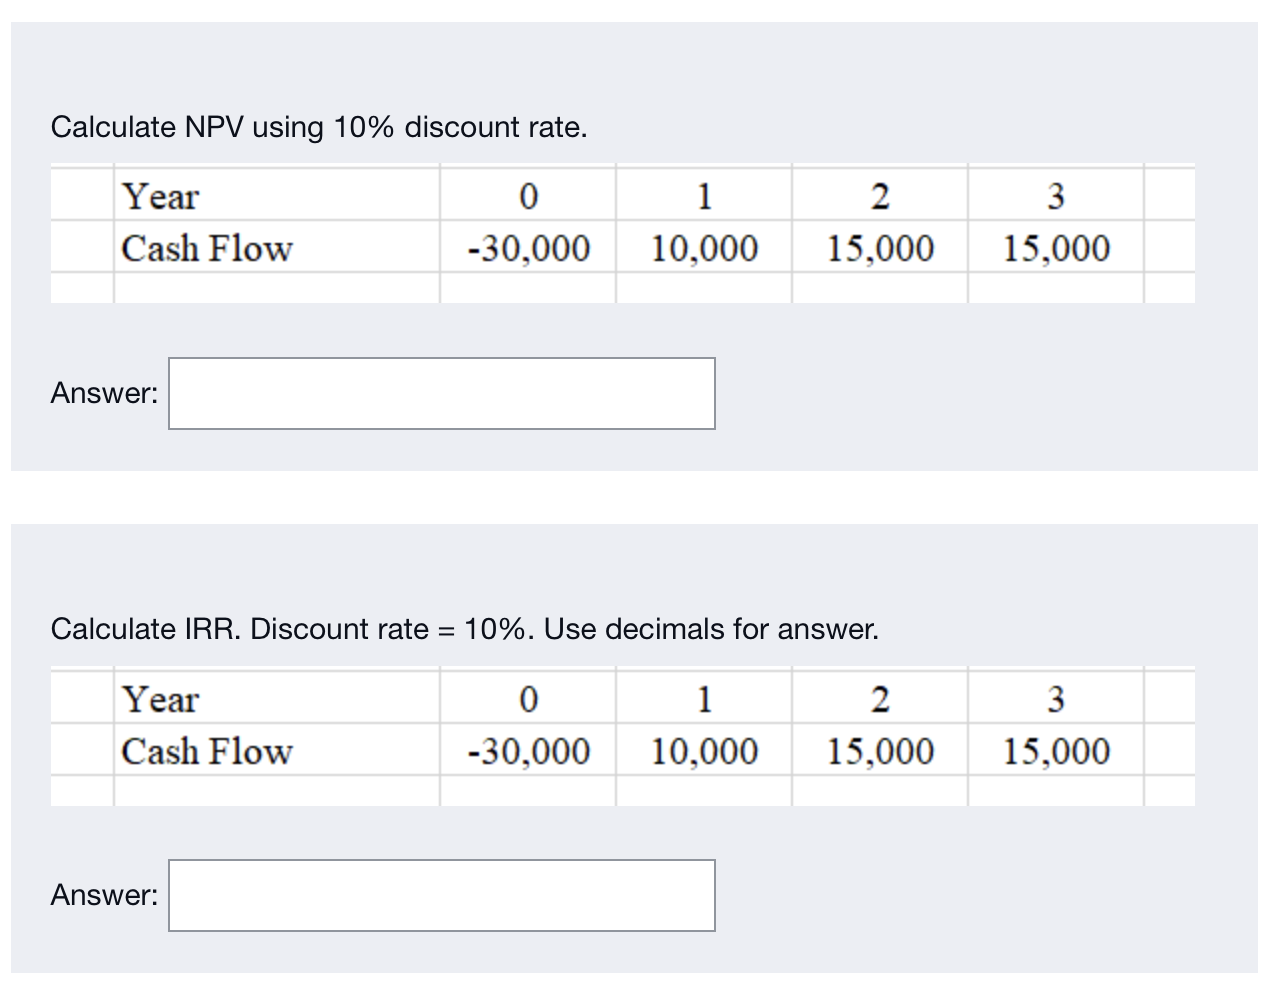This screenshot has height=988, width=1278.
Task: Click year 1 header in the NPV table
Action: tap(704, 197)
